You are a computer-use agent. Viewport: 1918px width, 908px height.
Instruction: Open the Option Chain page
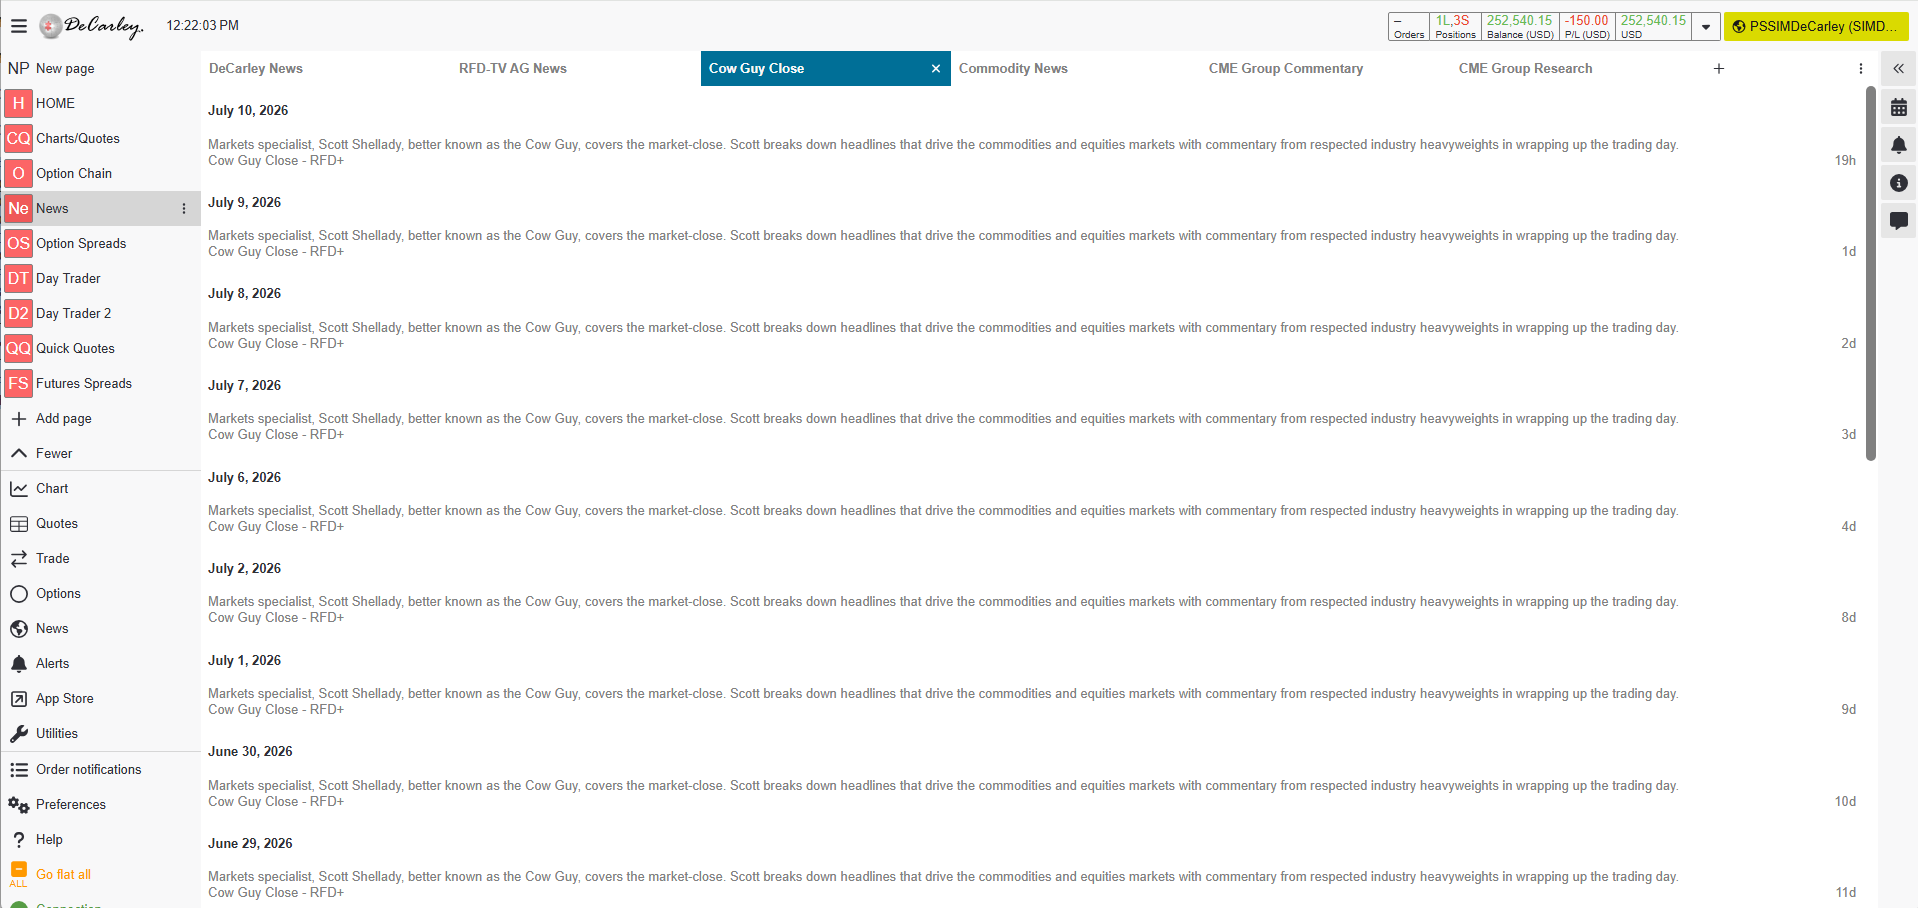pos(101,173)
